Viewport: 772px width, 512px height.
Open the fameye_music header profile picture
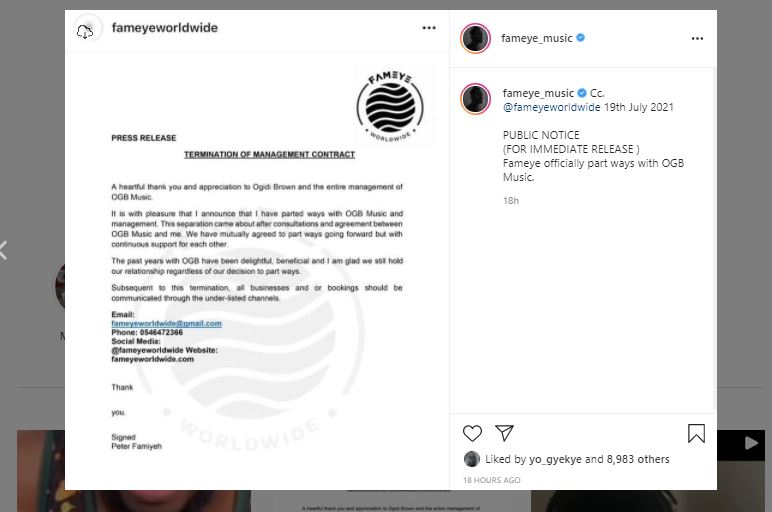pyautogui.click(x=476, y=38)
